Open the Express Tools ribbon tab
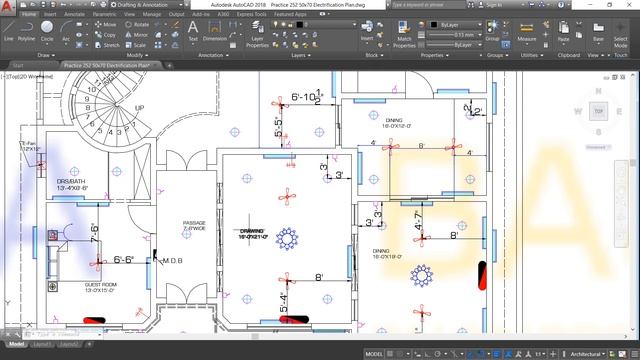The image size is (640, 360). (251, 14)
